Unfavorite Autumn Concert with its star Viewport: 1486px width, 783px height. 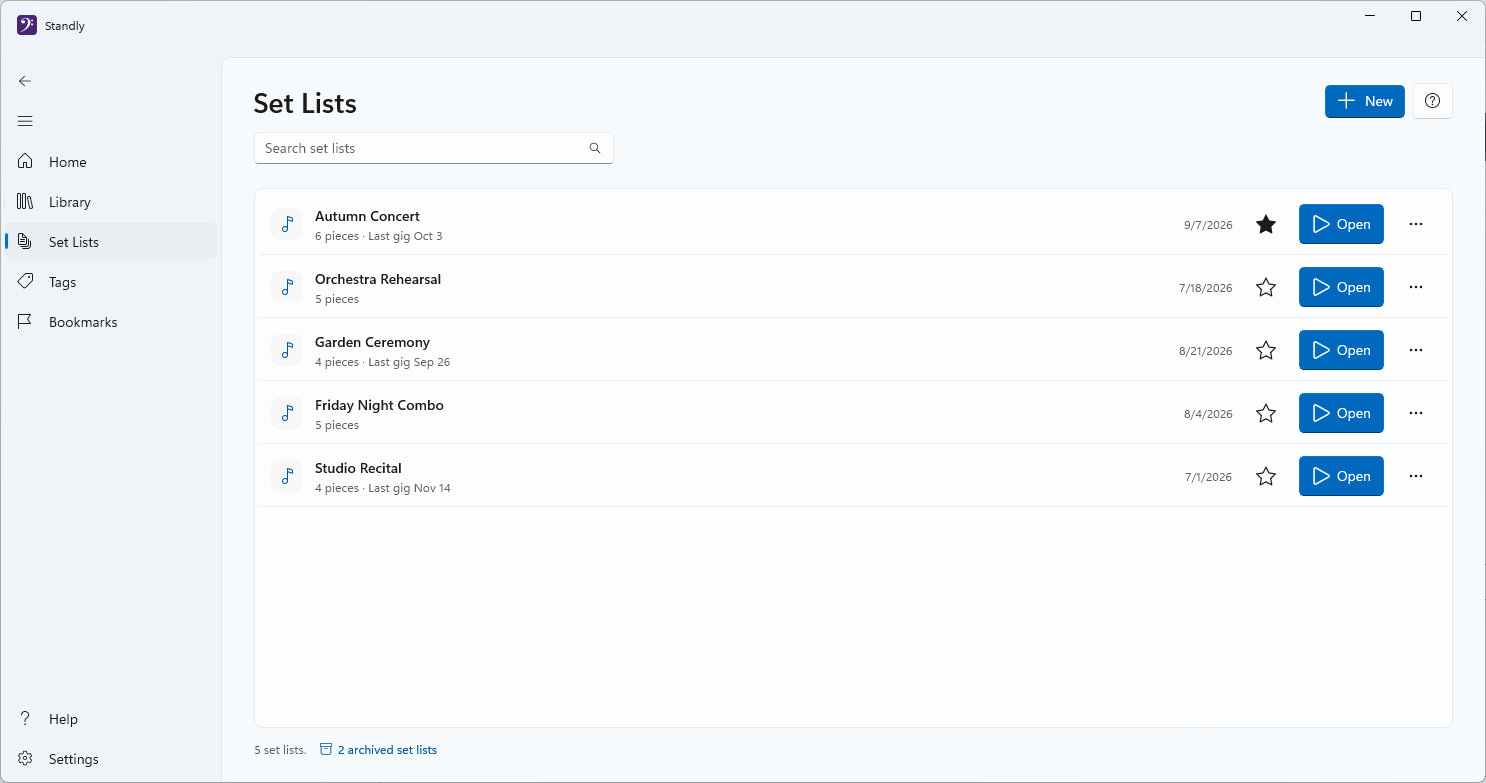(x=1266, y=225)
